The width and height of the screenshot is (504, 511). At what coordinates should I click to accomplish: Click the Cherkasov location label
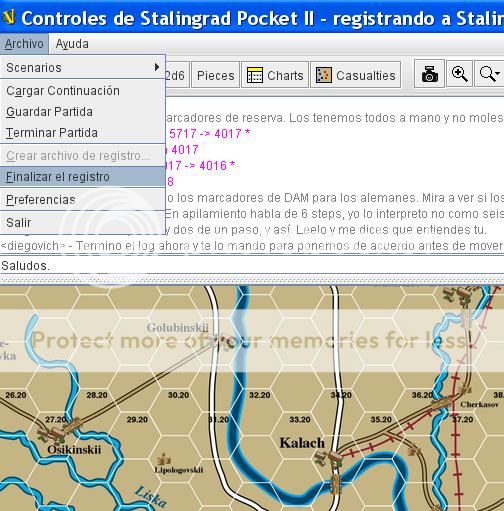click(479, 405)
